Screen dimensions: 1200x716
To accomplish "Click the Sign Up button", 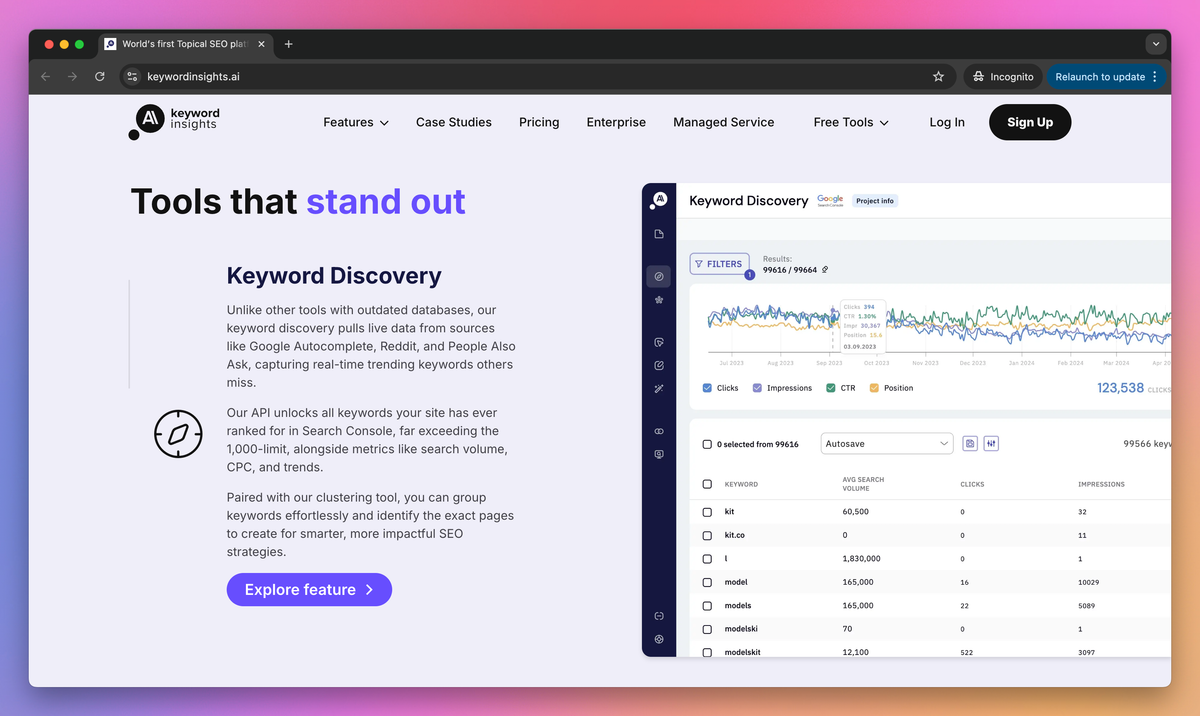I will tap(1030, 122).
